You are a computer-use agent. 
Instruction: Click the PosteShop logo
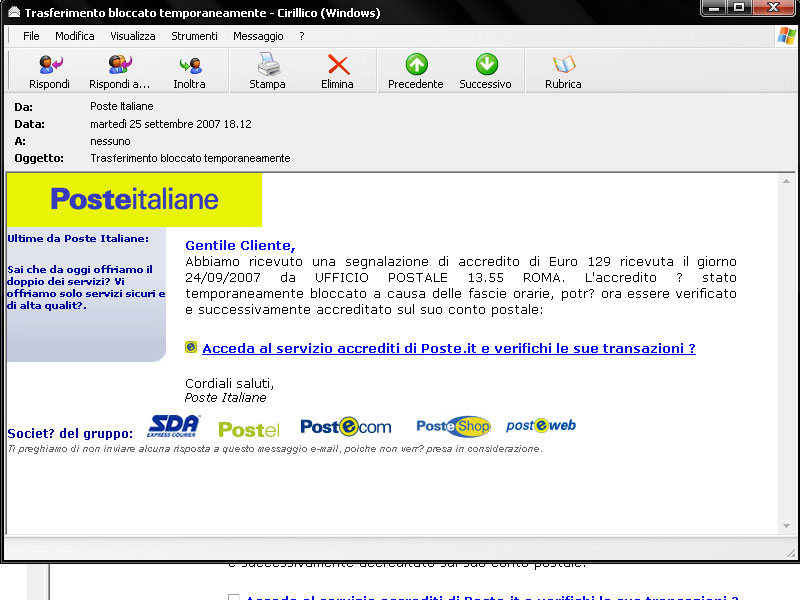(x=453, y=427)
